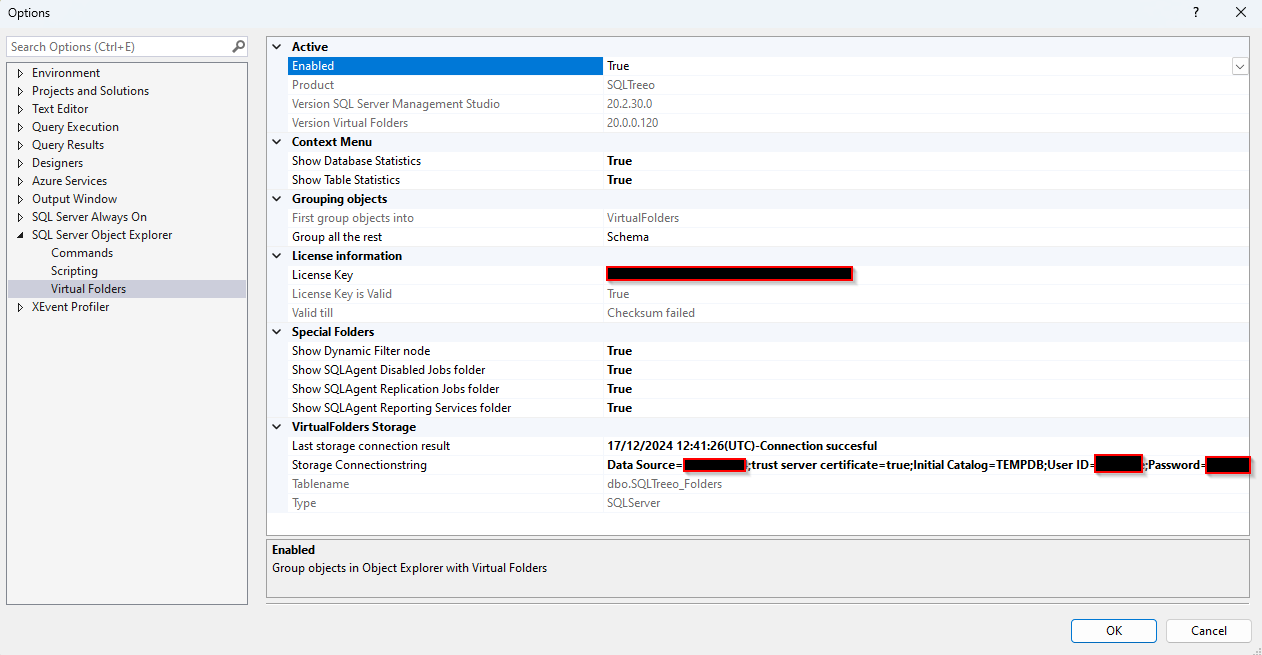Viewport: 1262px width, 655px height.
Task: Expand the Azure Services node
Action: pyautogui.click(x=20, y=181)
